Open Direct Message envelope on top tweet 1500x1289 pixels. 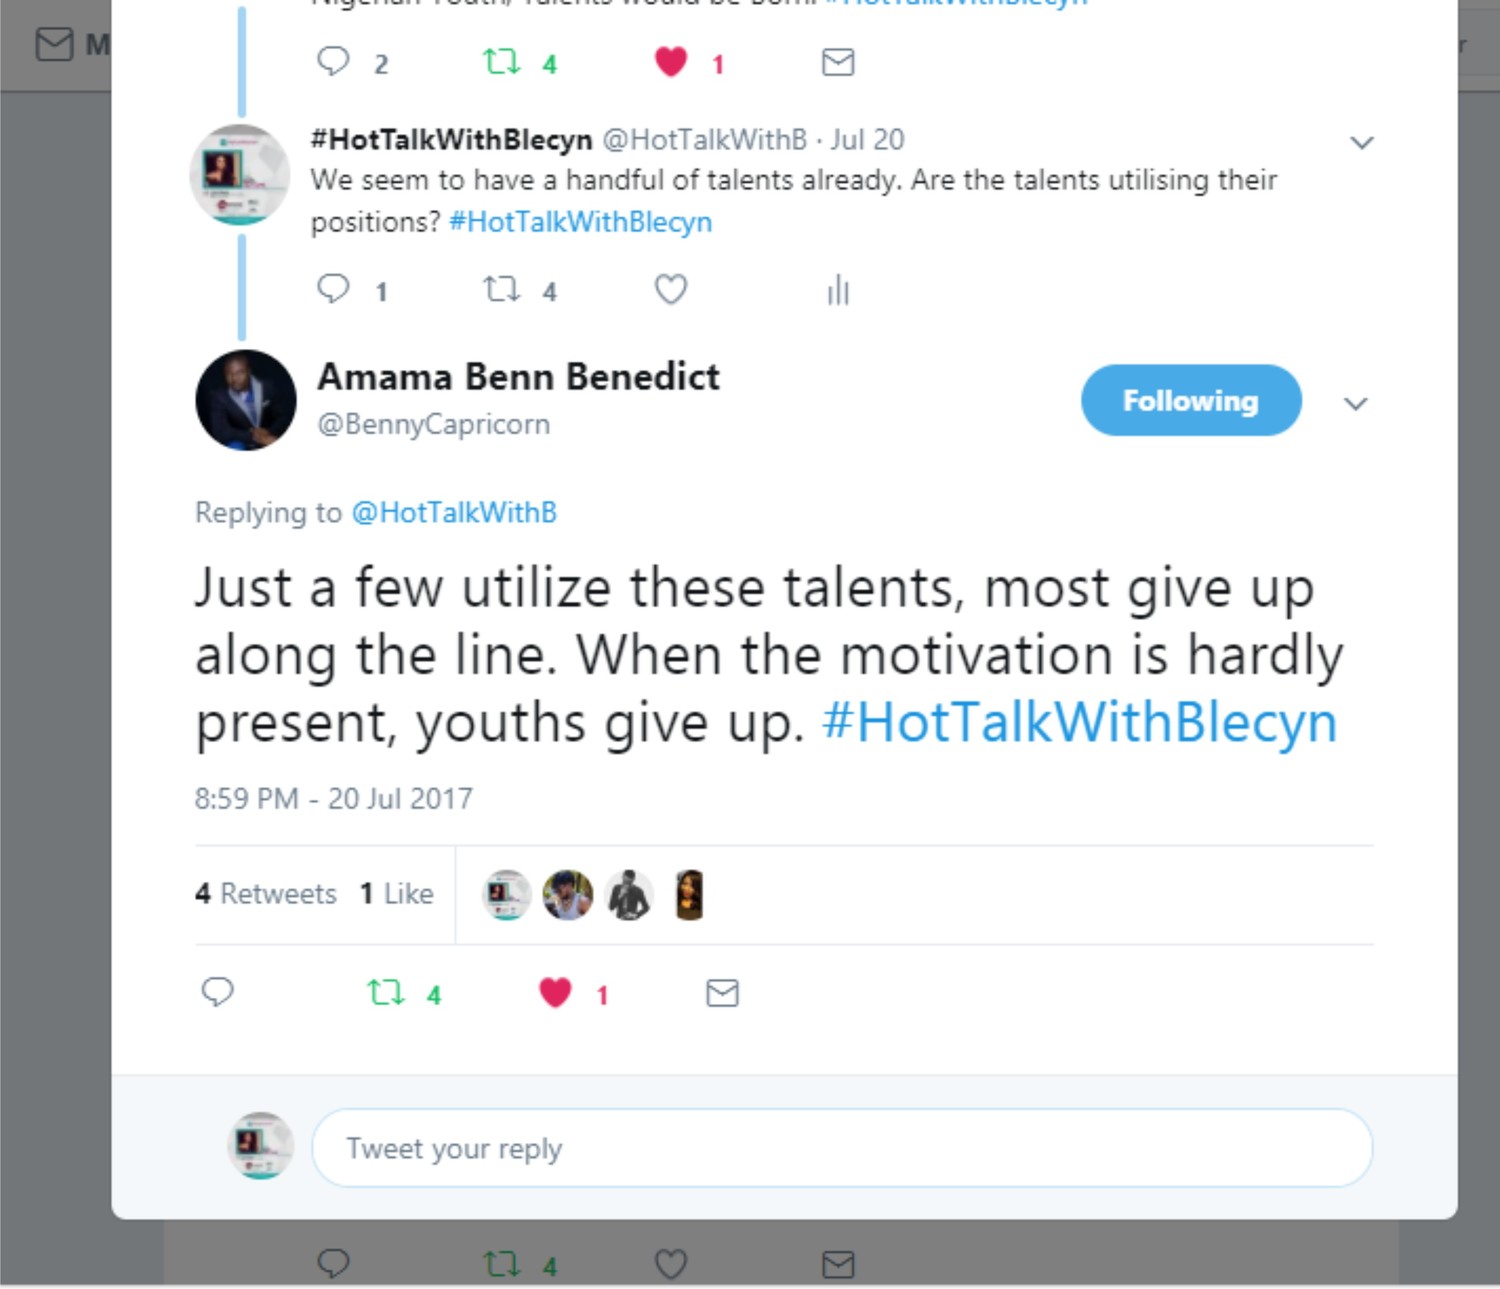(x=838, y=63)
